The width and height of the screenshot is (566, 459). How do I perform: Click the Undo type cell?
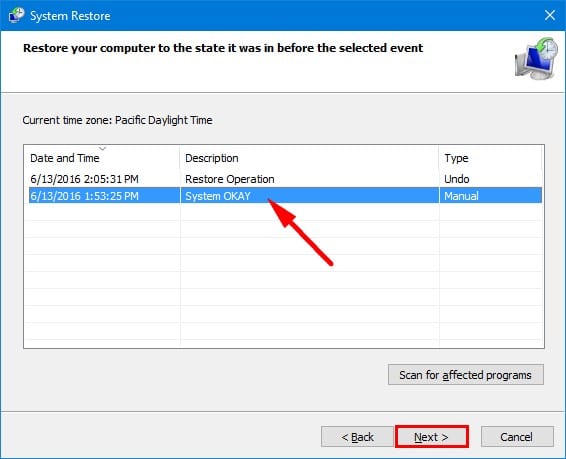coord(457,179)
